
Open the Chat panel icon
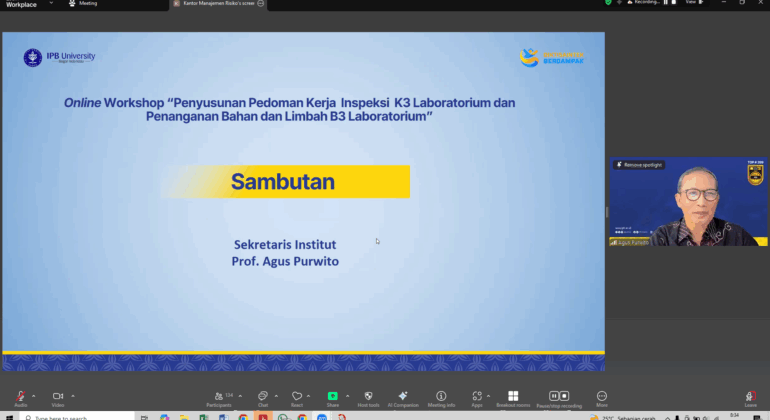(263, 396)
